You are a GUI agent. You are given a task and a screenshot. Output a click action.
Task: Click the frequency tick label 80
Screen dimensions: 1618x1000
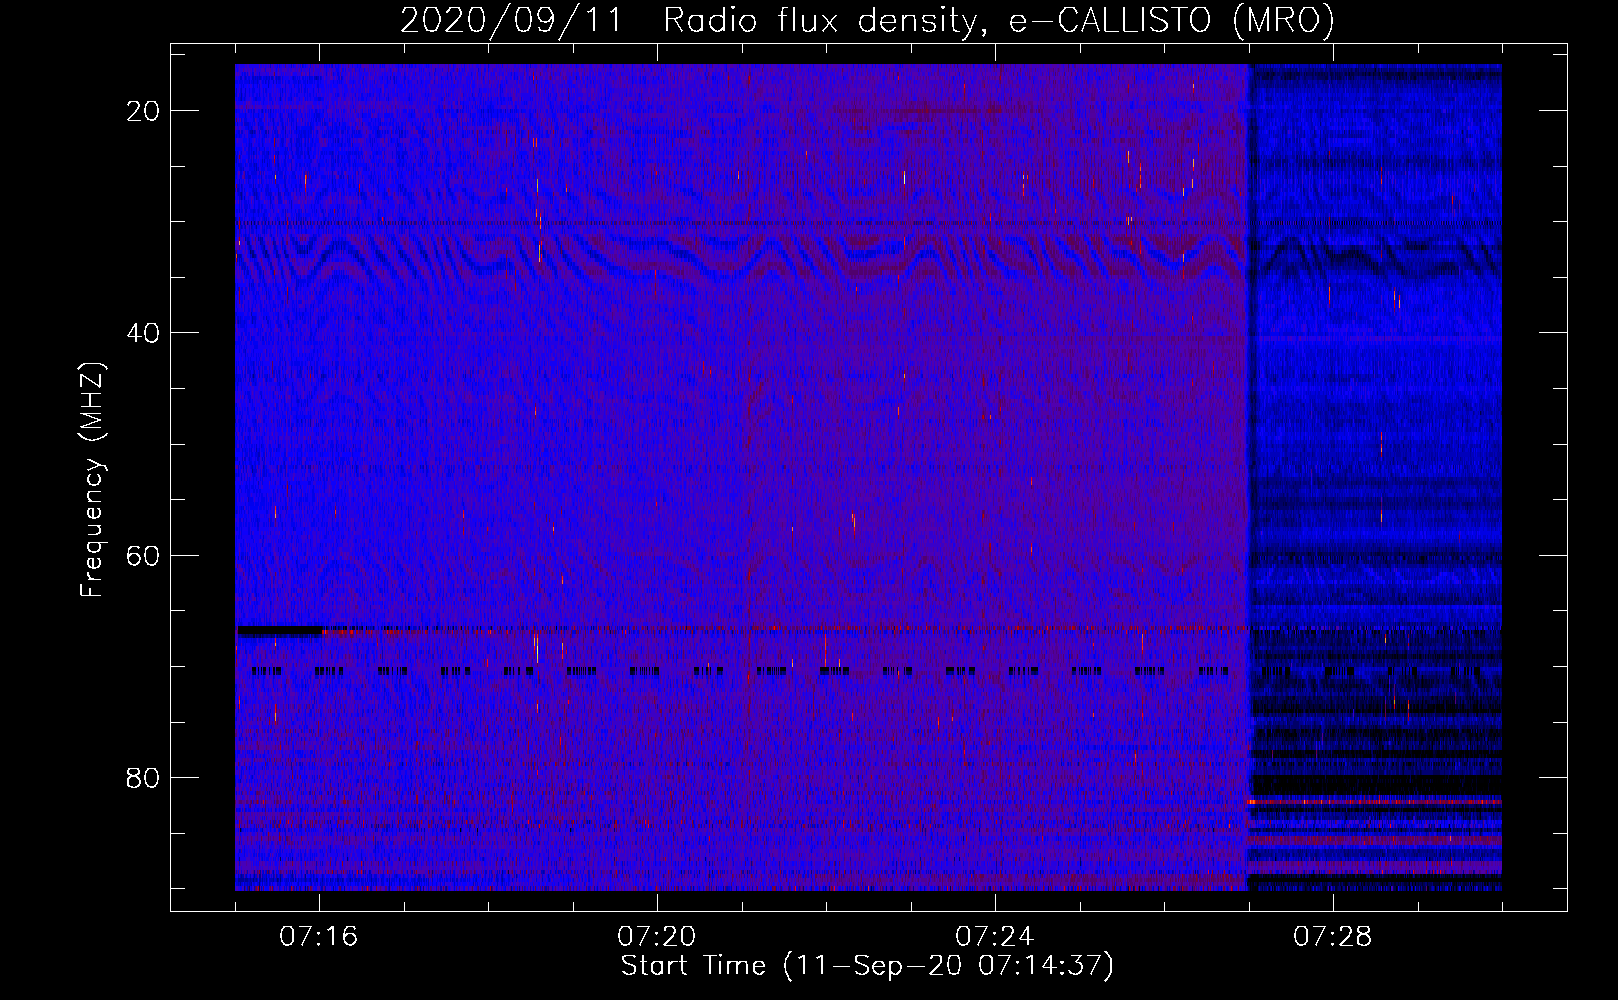click(144, 777)
